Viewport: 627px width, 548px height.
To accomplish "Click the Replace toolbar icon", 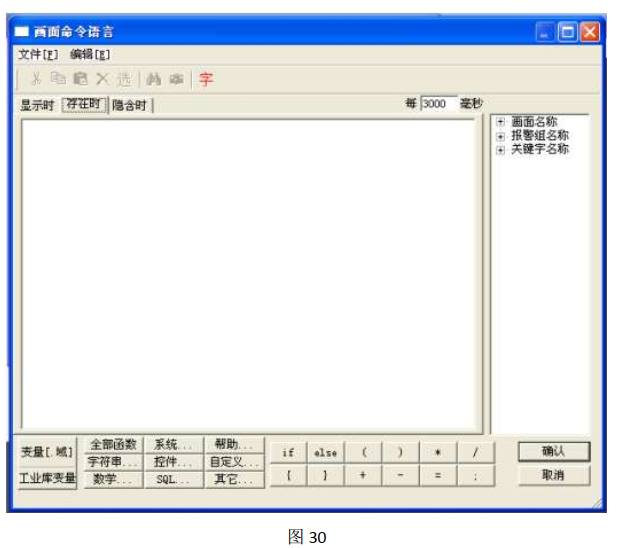I will 176,79.
